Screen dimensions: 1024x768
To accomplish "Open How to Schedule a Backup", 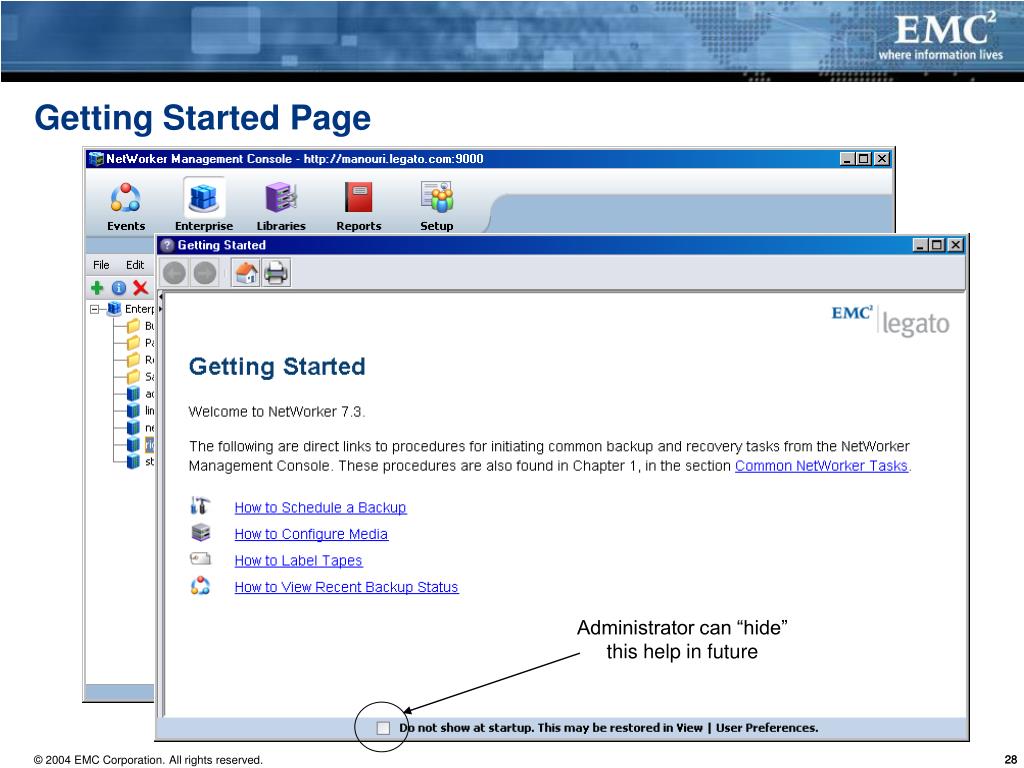I will coord(320,507).
